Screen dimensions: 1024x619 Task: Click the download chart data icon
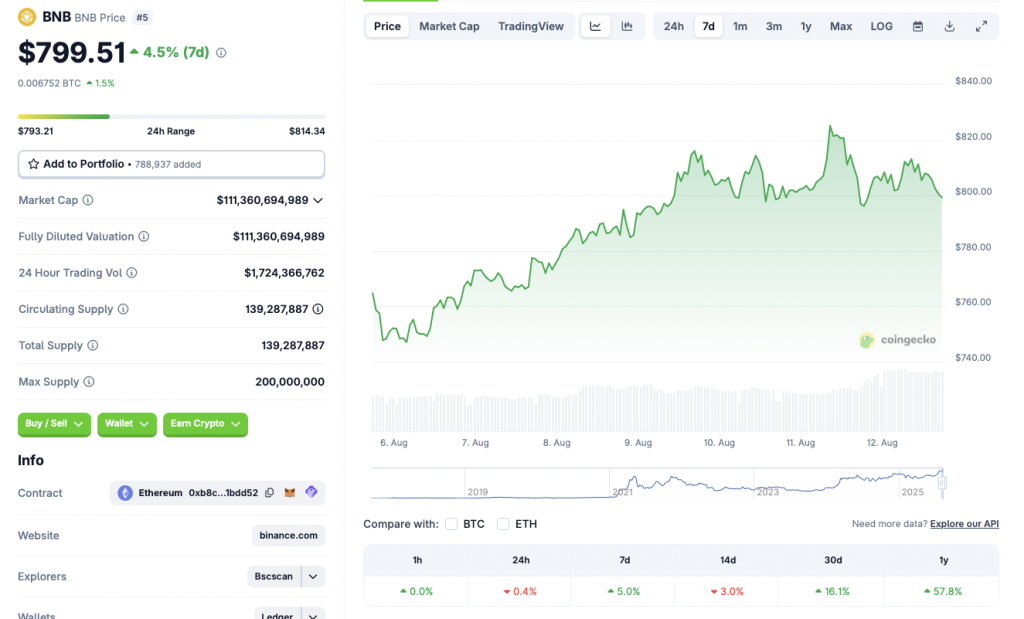coord(950,26)
